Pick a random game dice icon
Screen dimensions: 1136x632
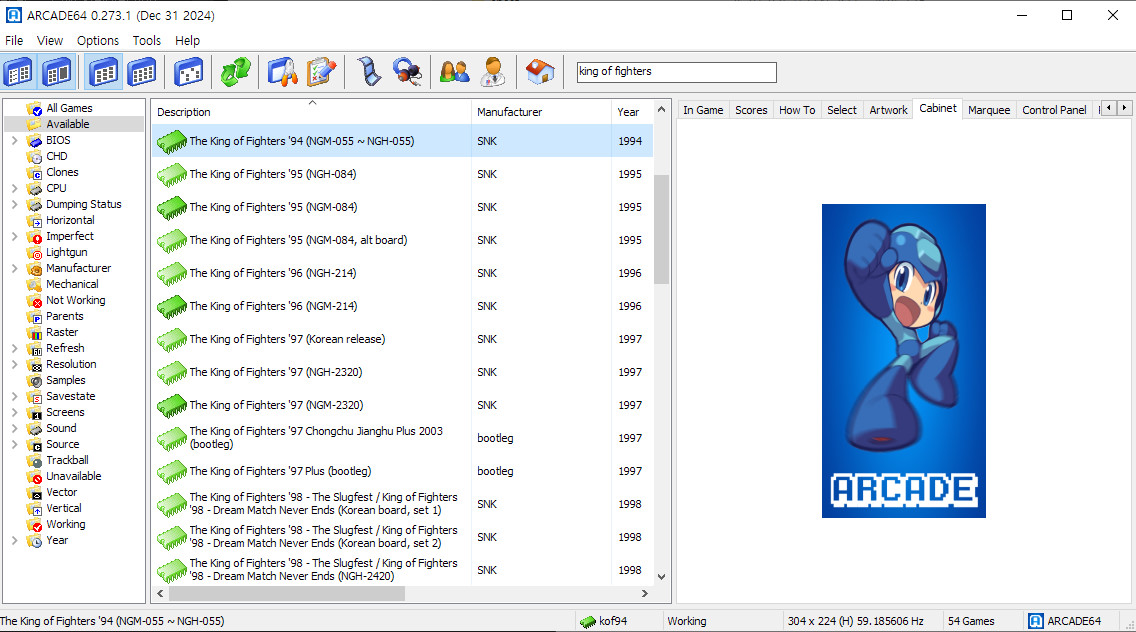pos(188,72)
